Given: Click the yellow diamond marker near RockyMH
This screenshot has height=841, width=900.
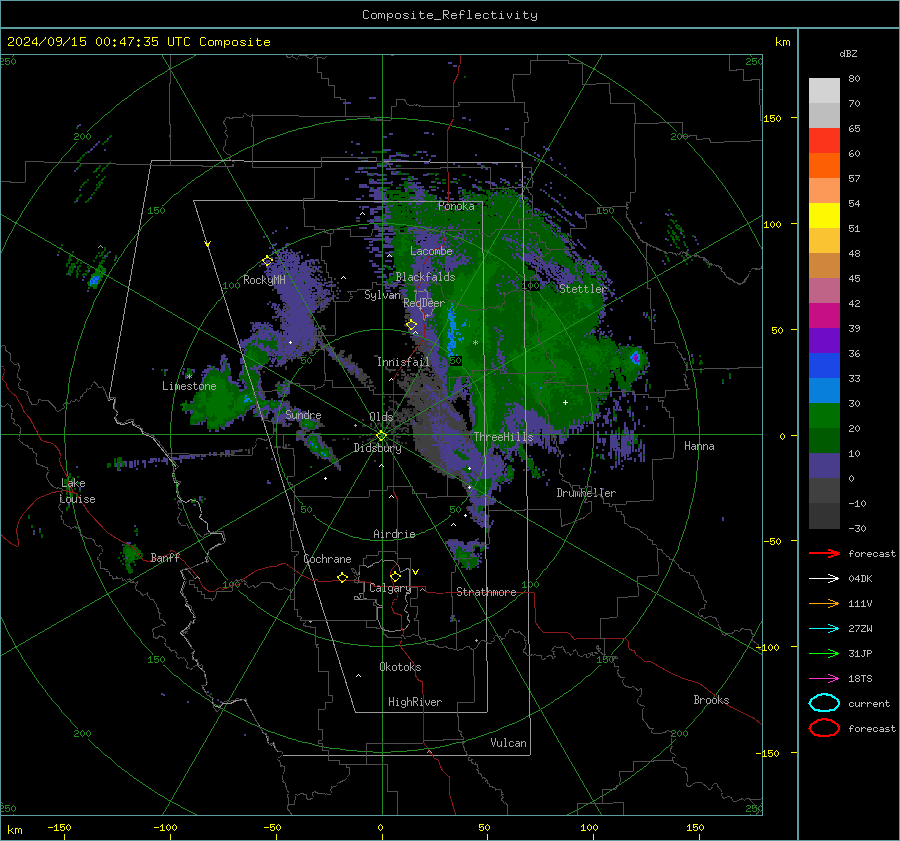Looking at the screenshot, I should (267, 261).
